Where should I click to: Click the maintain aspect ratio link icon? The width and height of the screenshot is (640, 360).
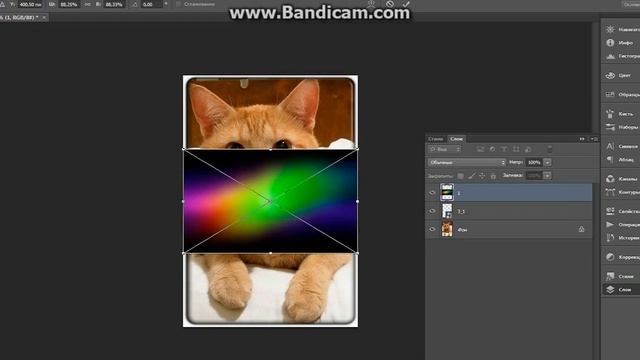click(87, 4)
